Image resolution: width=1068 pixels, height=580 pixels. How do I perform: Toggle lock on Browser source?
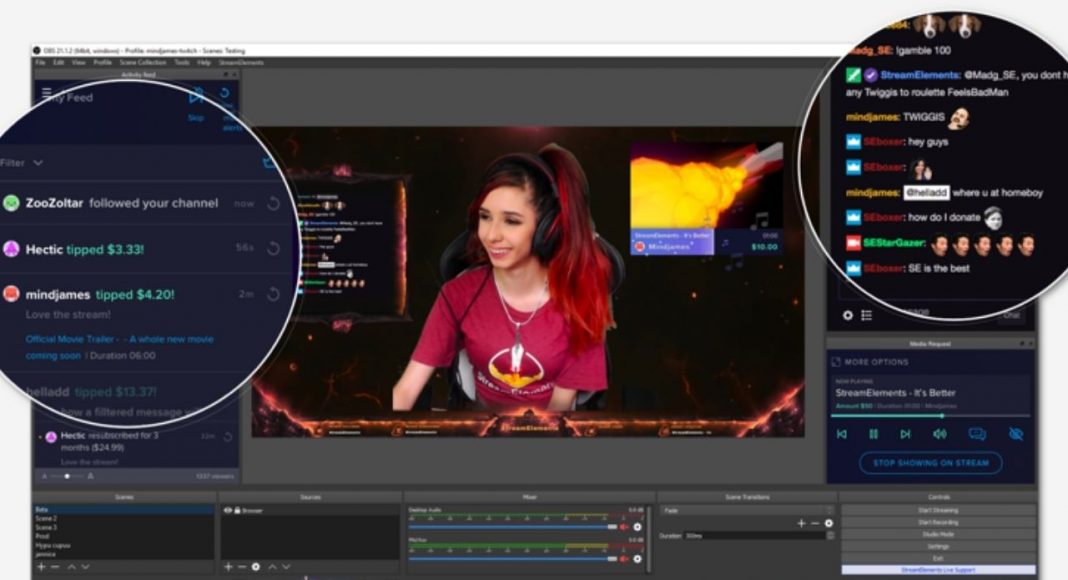pos(237,510)
